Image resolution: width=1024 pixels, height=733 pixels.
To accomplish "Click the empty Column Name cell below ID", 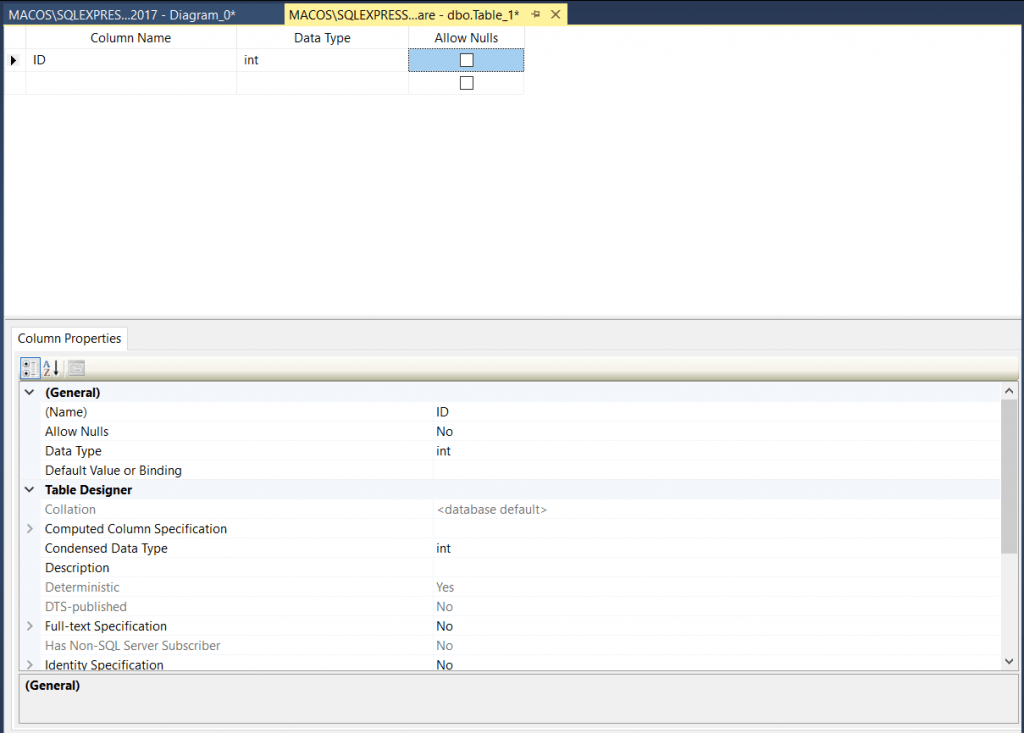I will point(131,84).
